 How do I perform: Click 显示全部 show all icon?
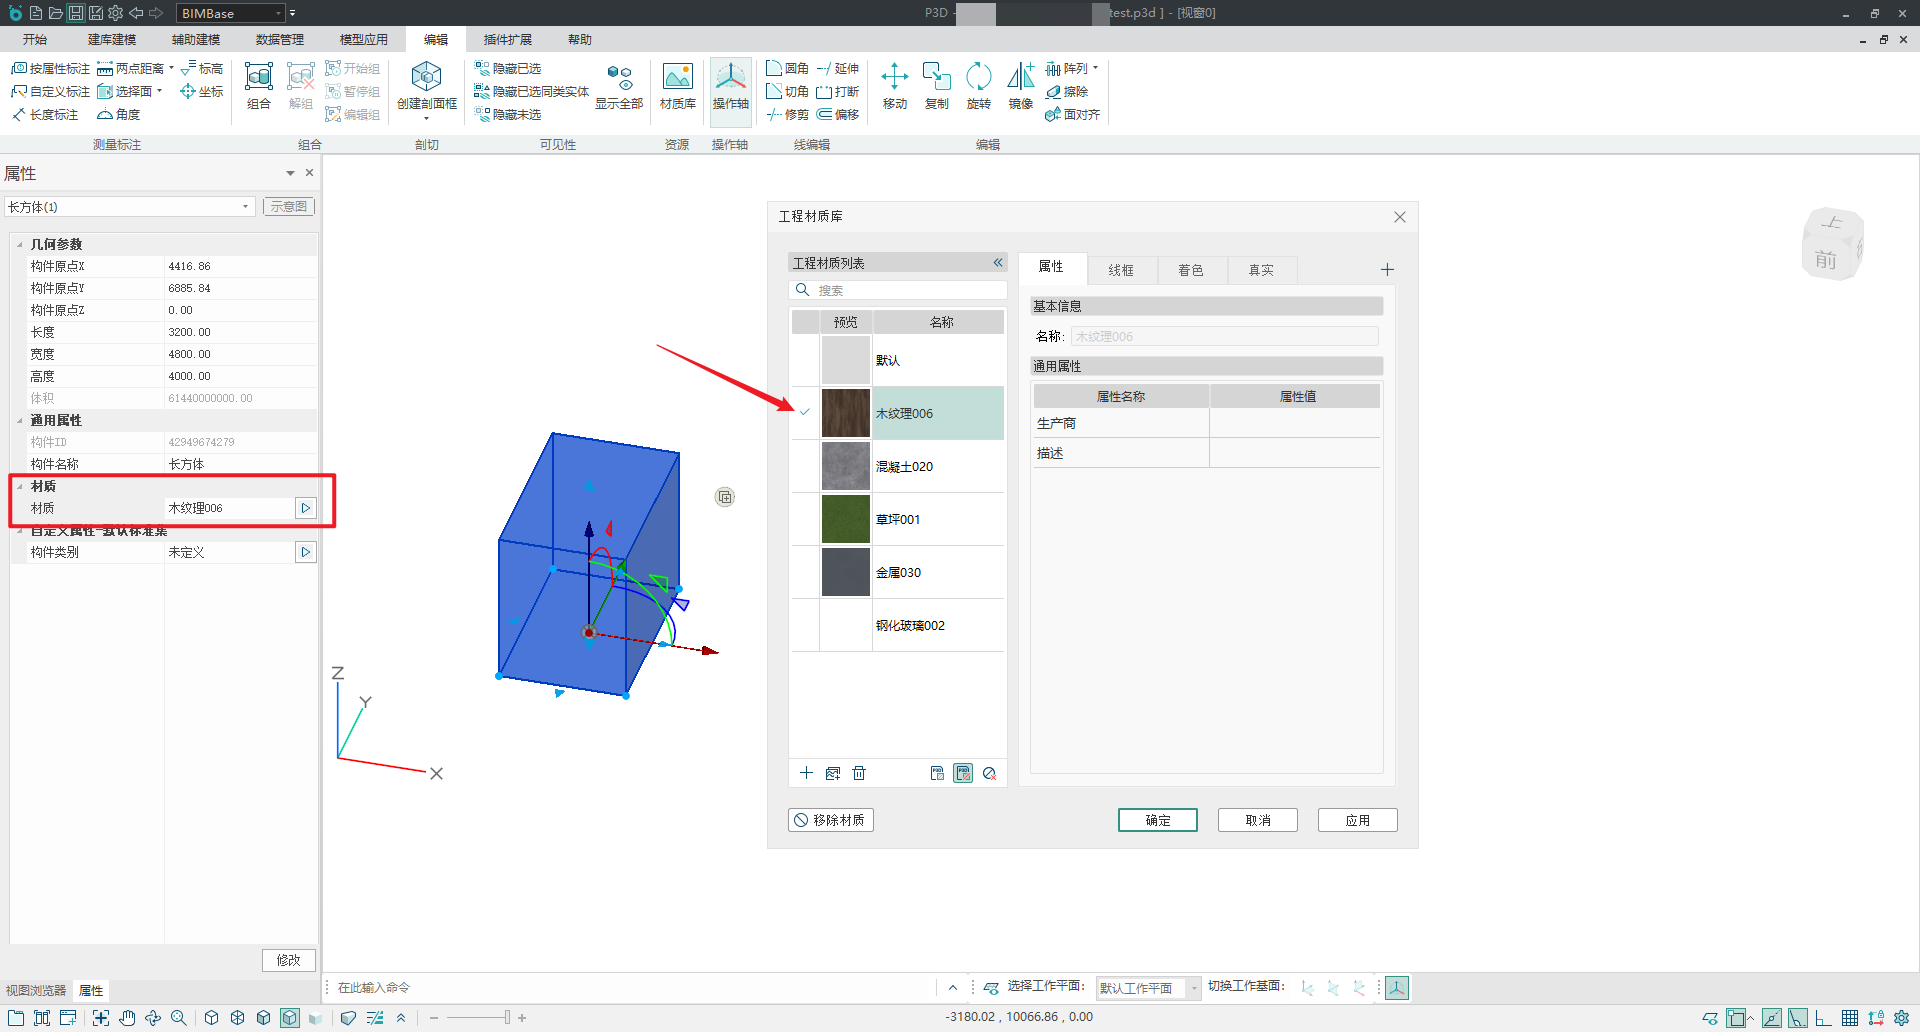coord(619,85)
